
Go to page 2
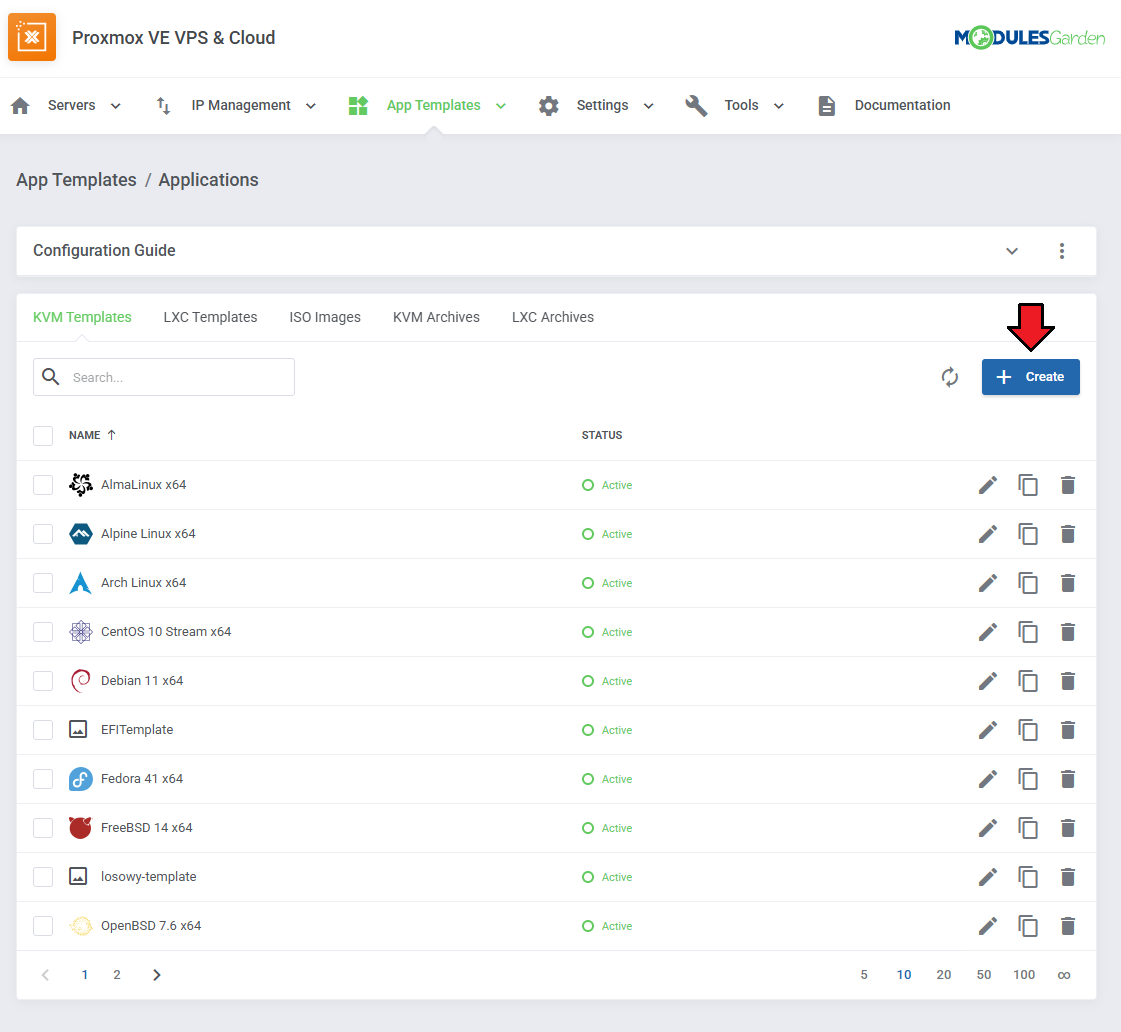click(117, 975)
